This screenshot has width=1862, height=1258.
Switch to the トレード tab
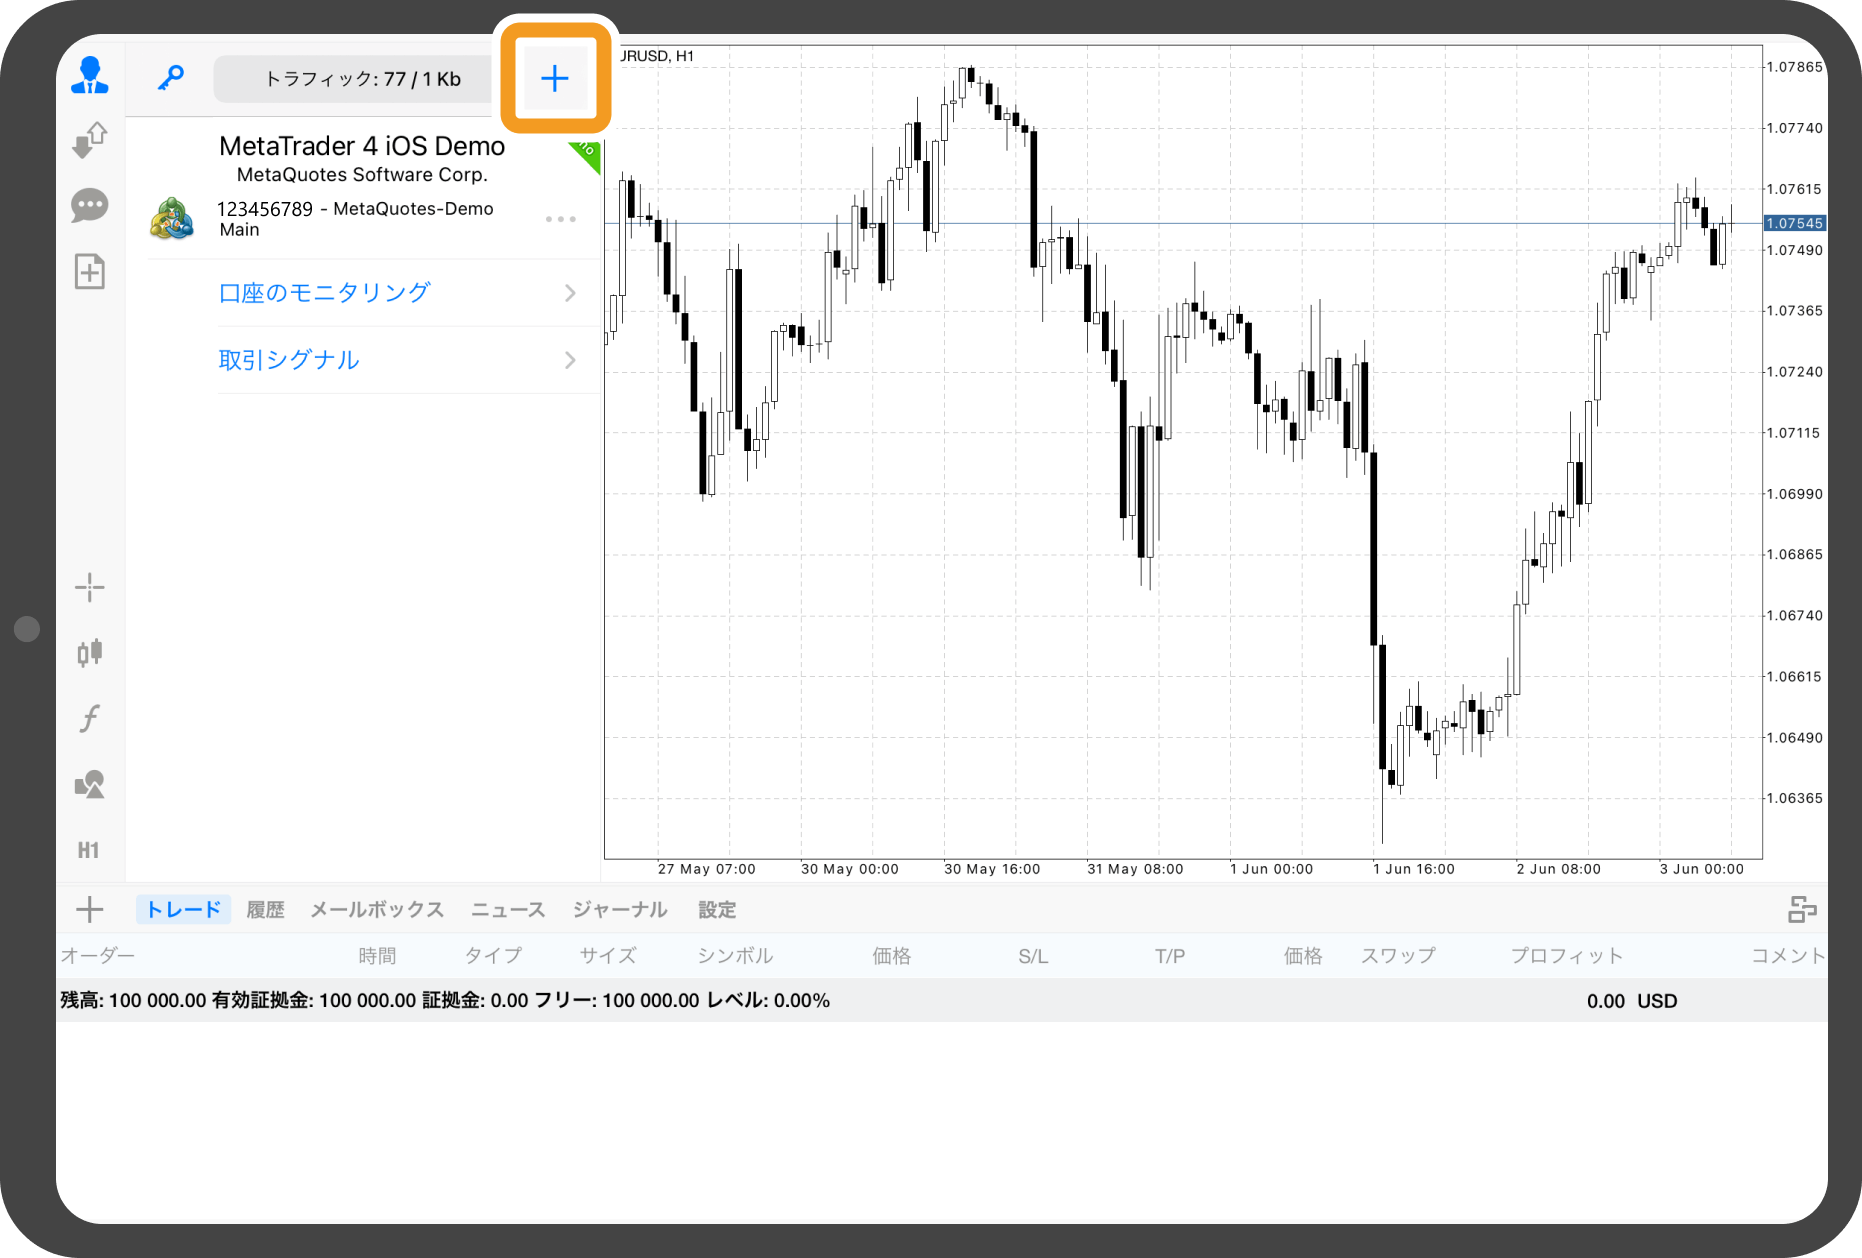pyautogui.click(x=184, y=909)
